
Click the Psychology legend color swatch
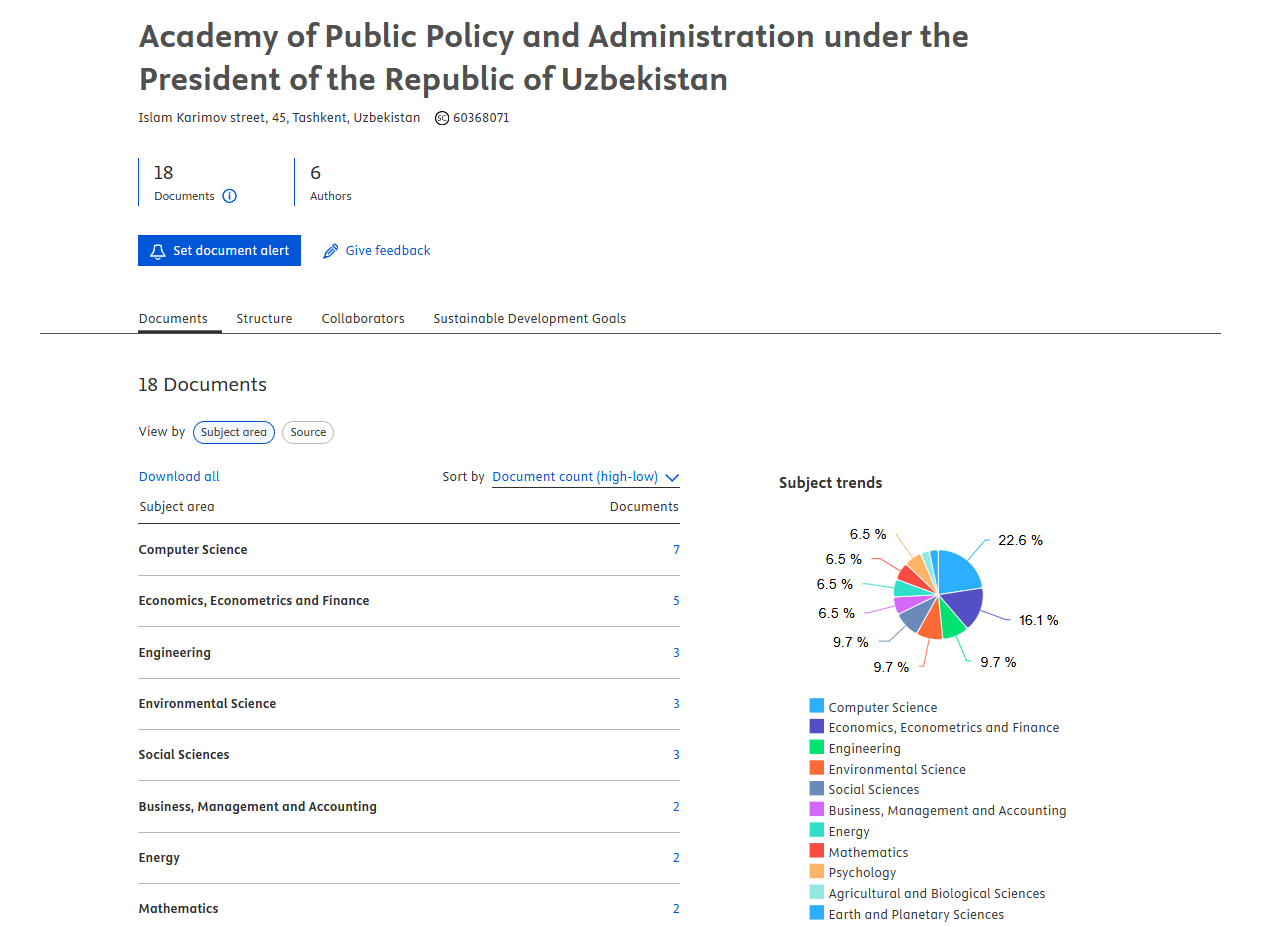(817, 871)
